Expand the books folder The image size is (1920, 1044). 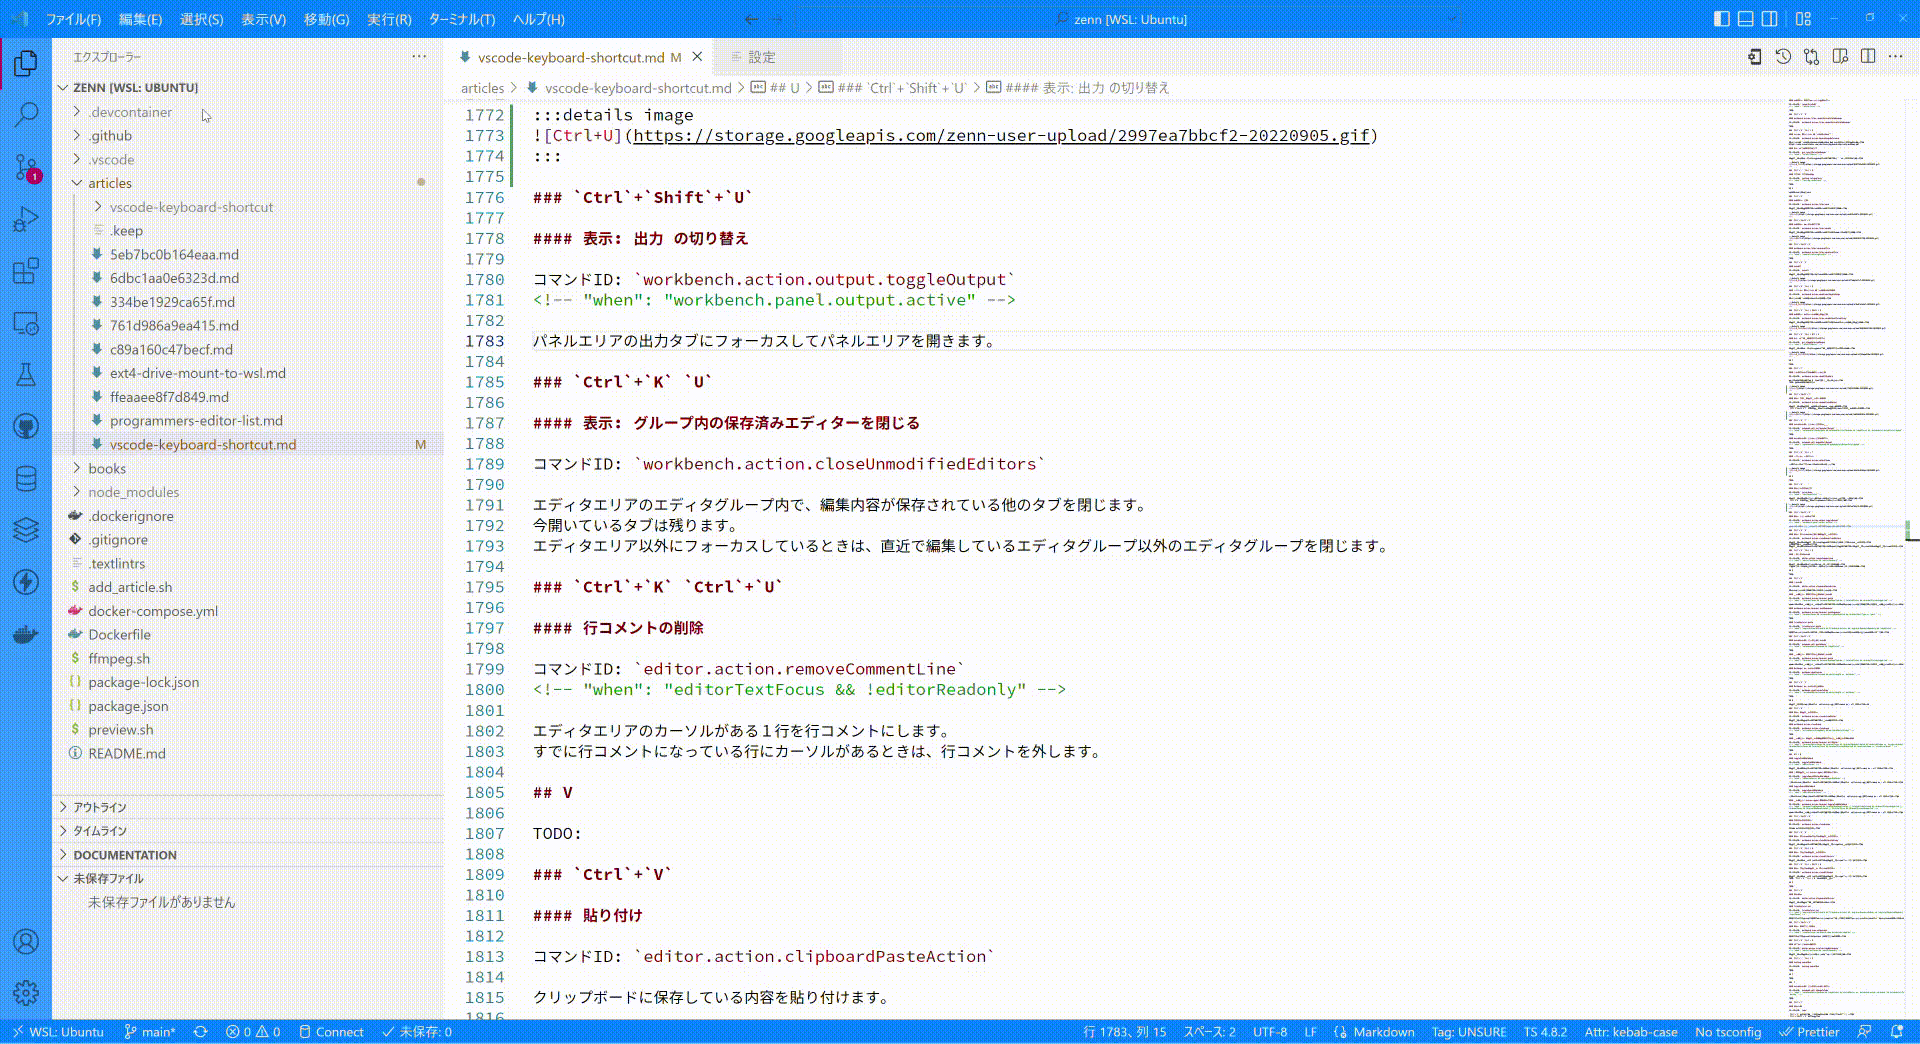77,469
